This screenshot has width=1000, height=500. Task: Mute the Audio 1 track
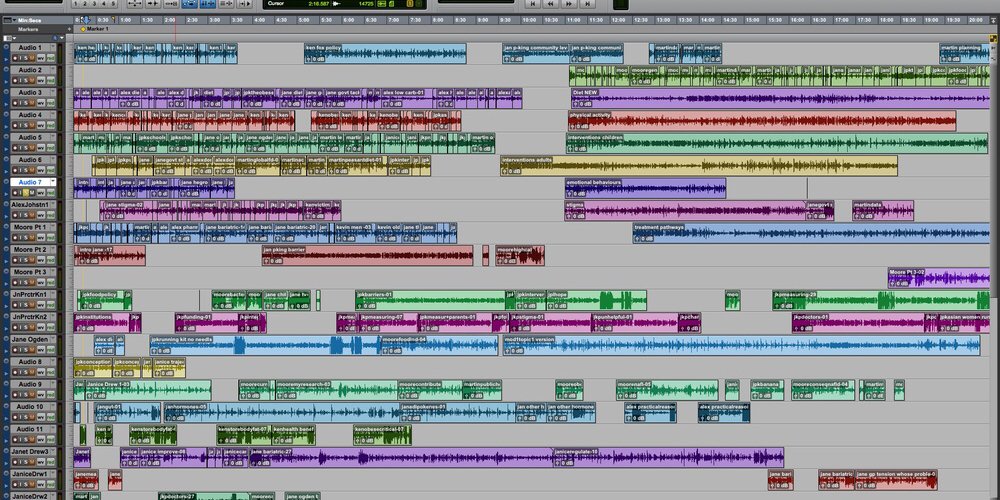pos(32,58)
